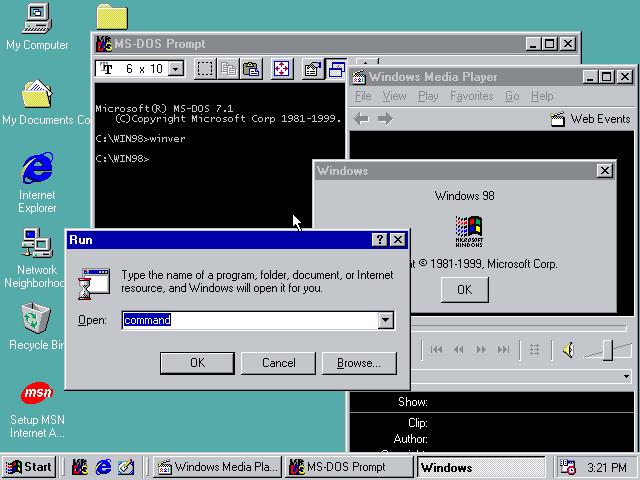Click the C:\WIN98>winver line in DOS window
Viewport: 640px width, 480px height.
tap(140, 139)
